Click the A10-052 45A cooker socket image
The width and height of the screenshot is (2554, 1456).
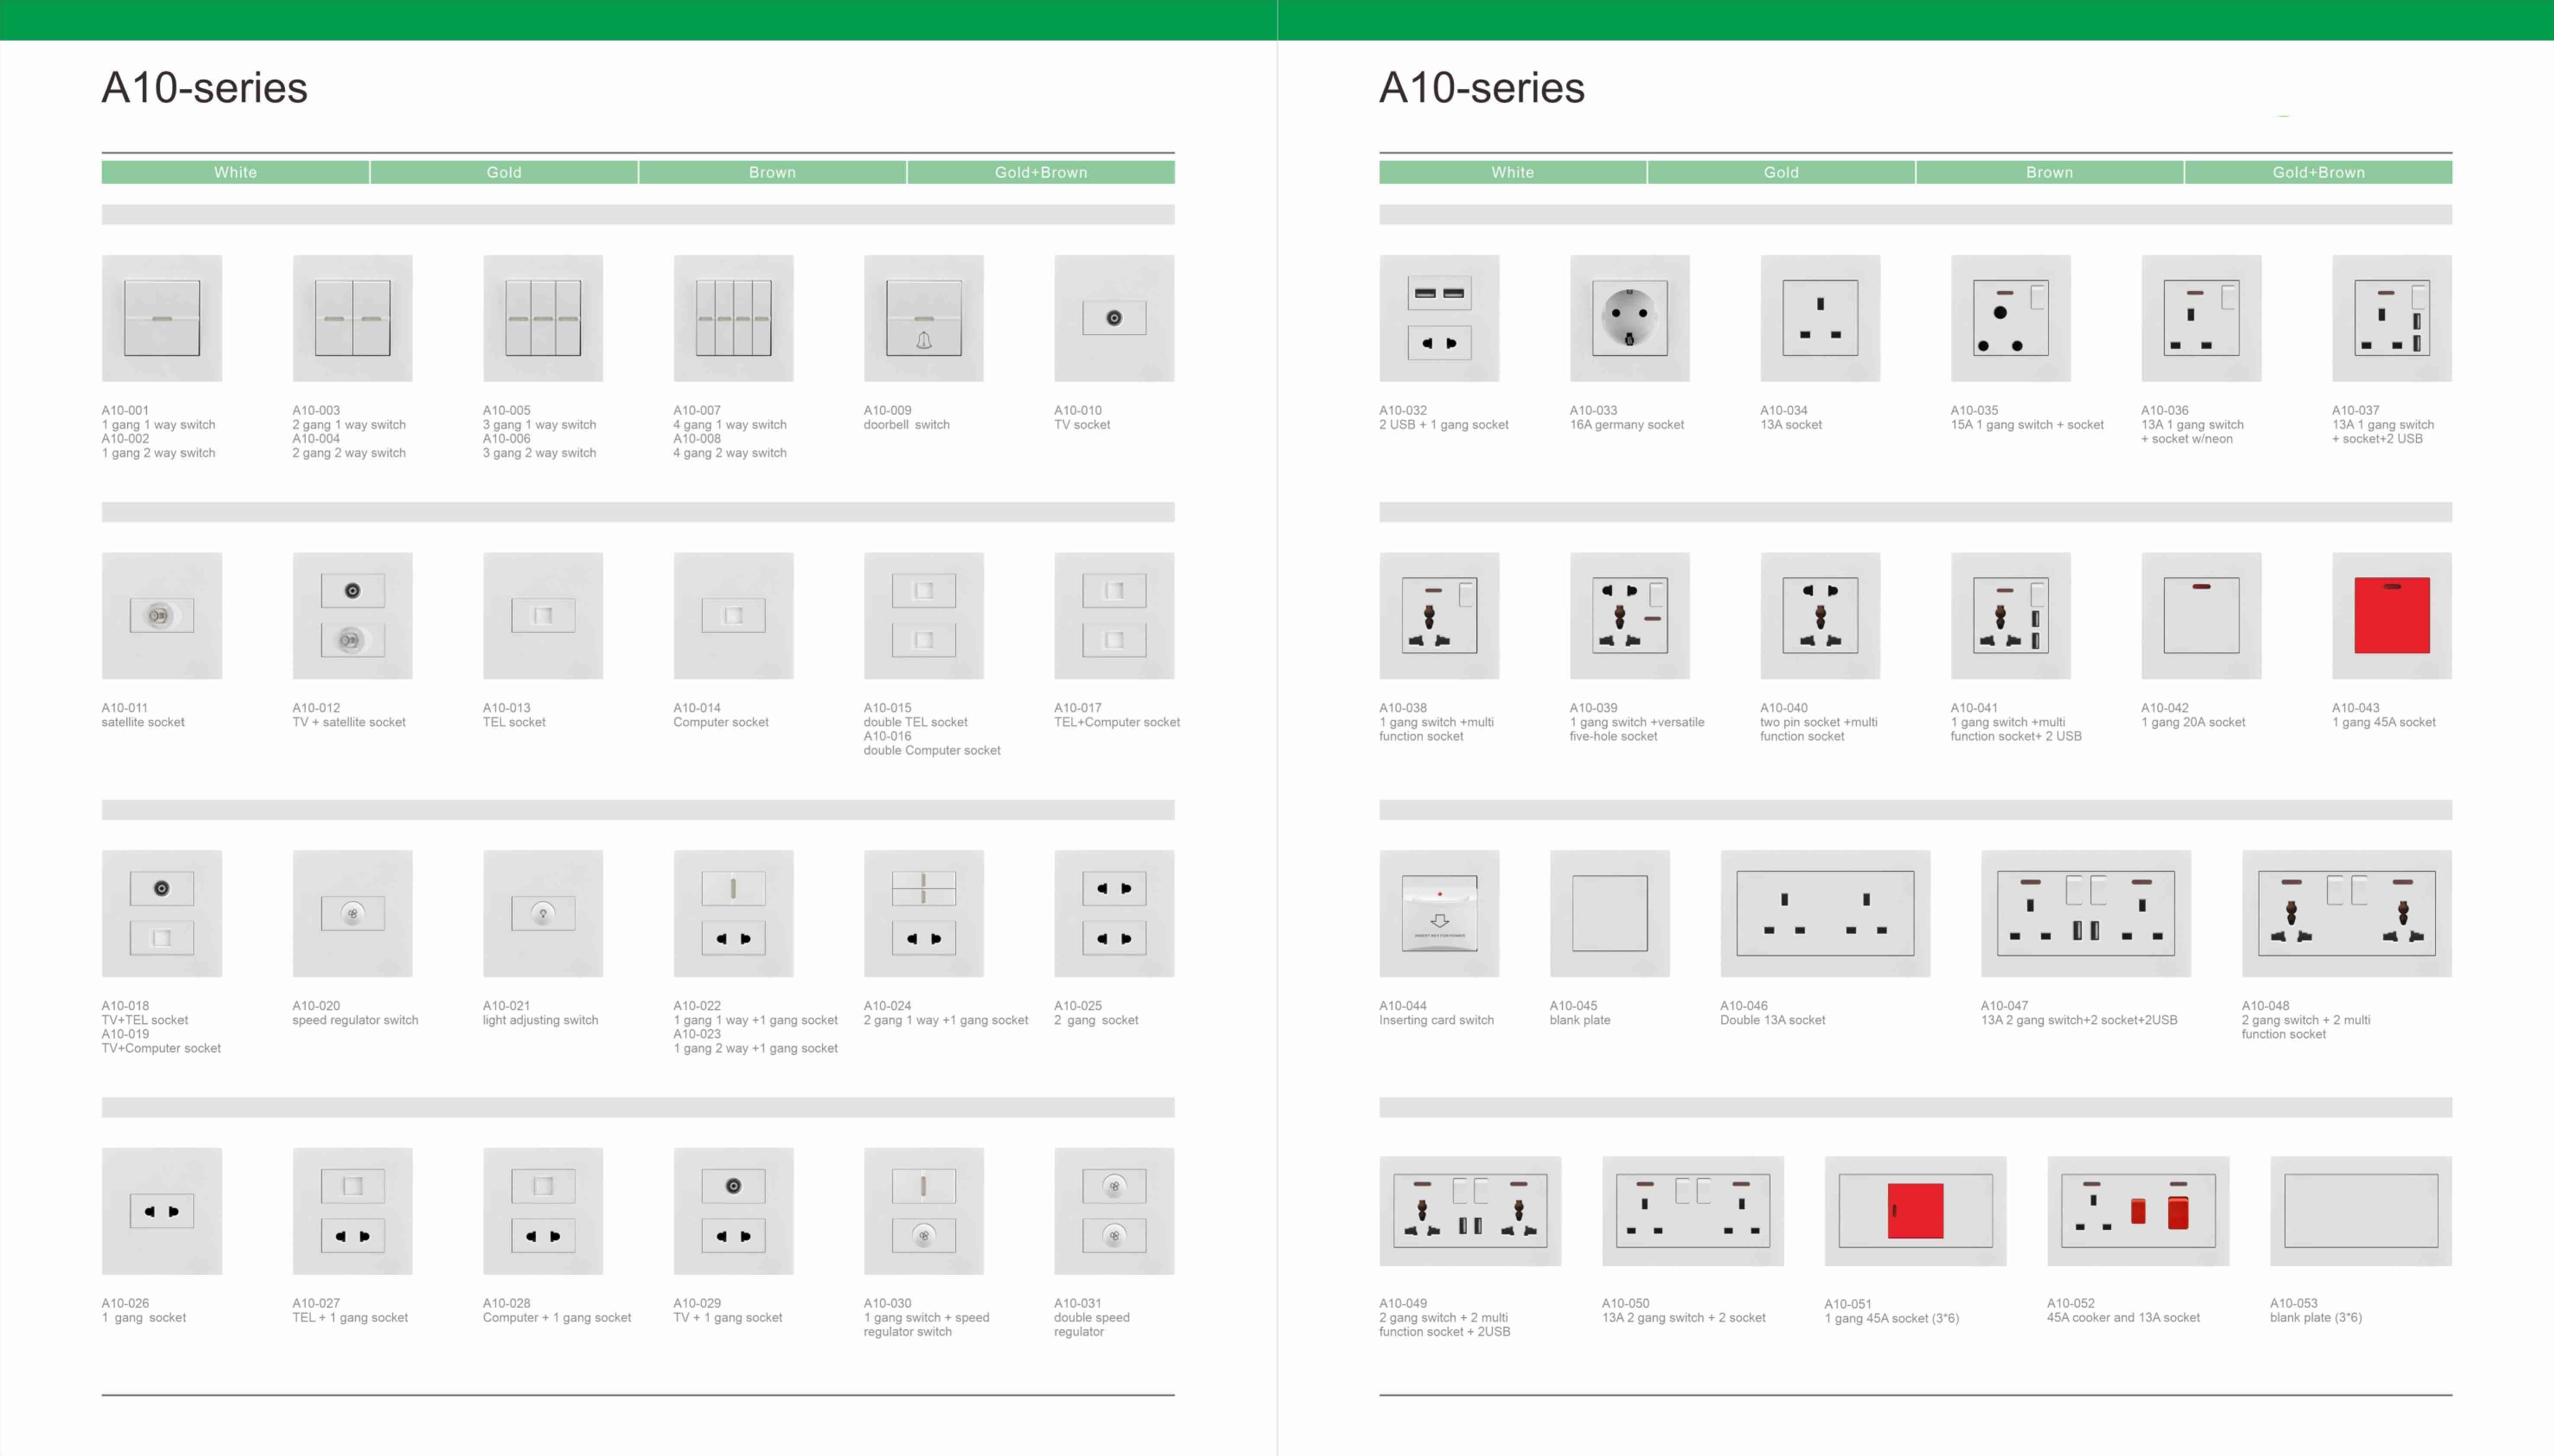[2138, 1211]
